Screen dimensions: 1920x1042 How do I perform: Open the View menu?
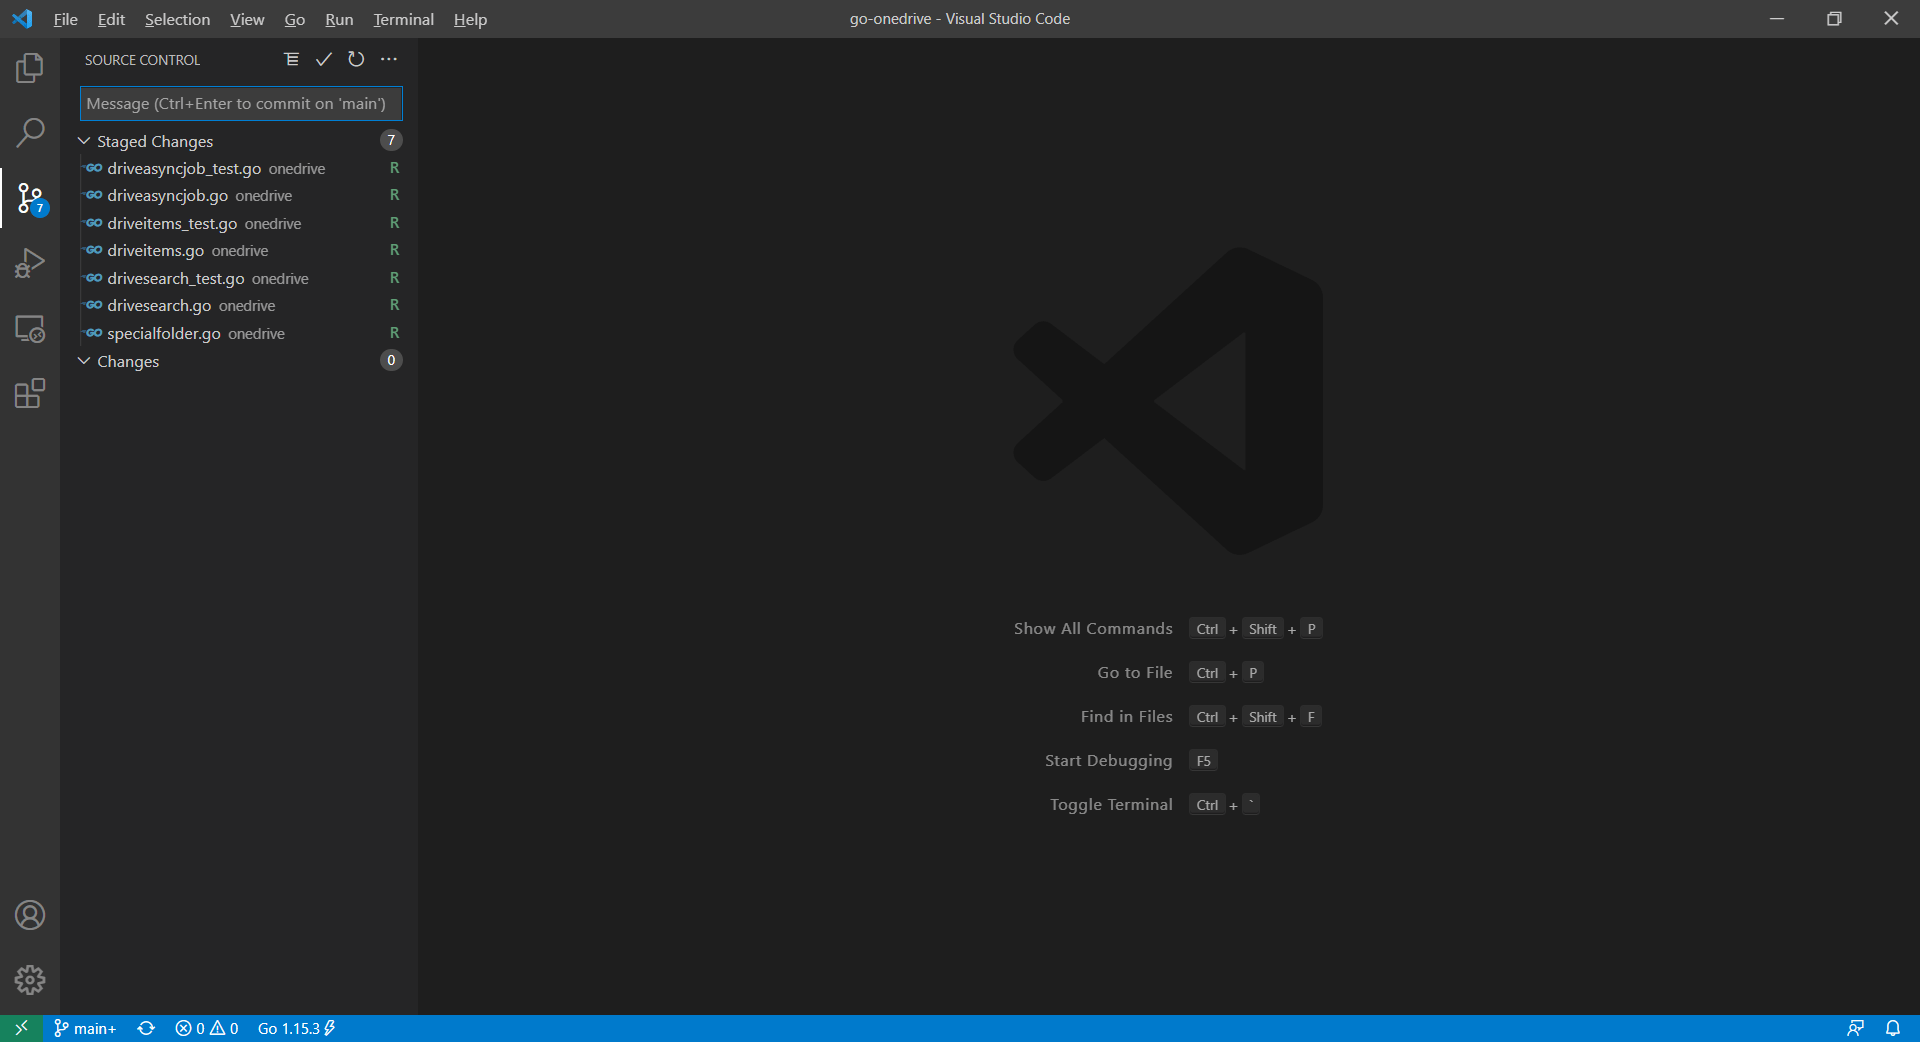pos(246,19)
